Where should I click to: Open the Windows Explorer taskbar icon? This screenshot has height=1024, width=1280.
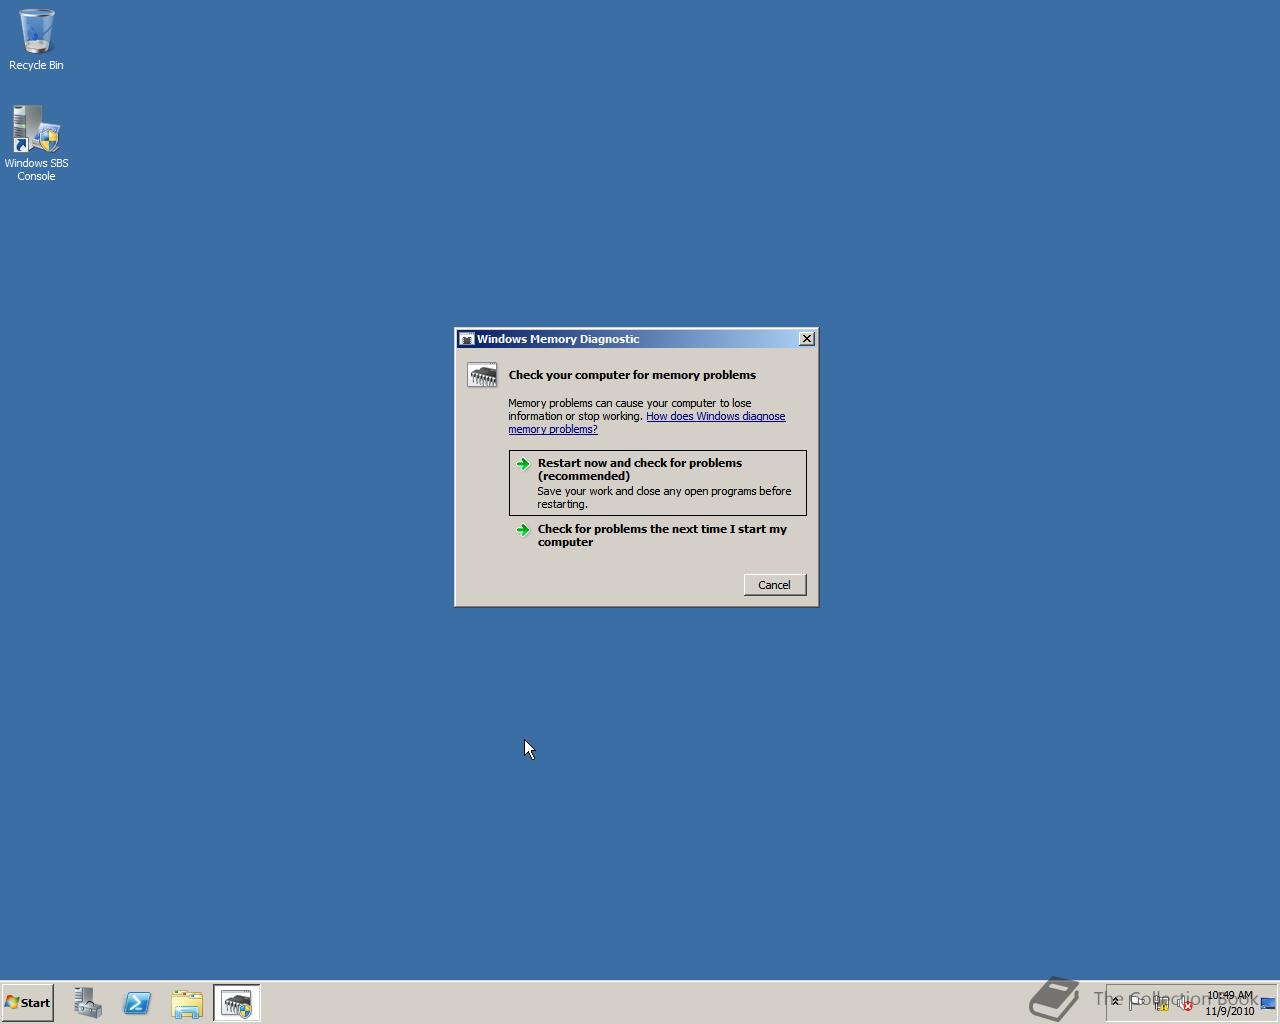[x=187, y=1003]
